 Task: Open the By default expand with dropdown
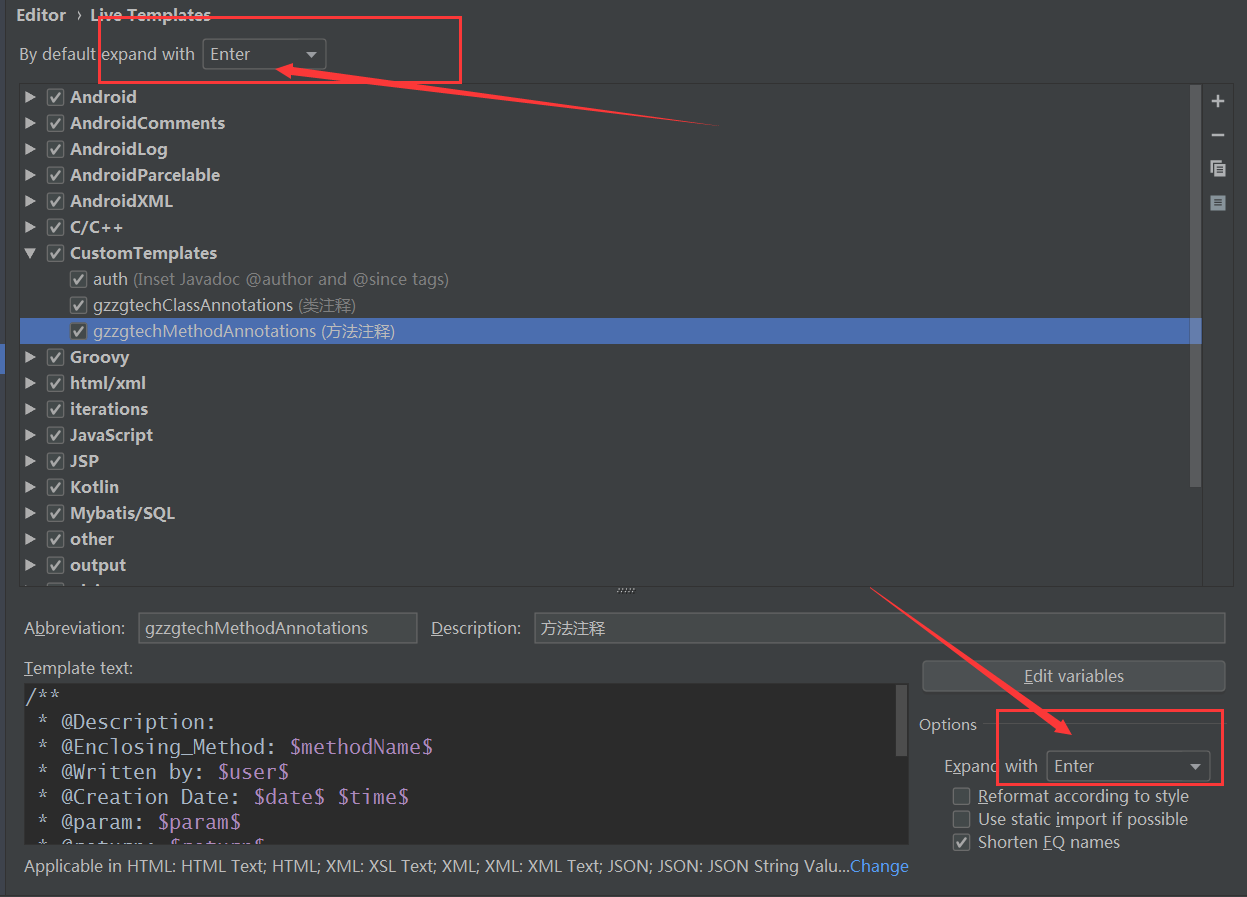click(x=264, y=54)
